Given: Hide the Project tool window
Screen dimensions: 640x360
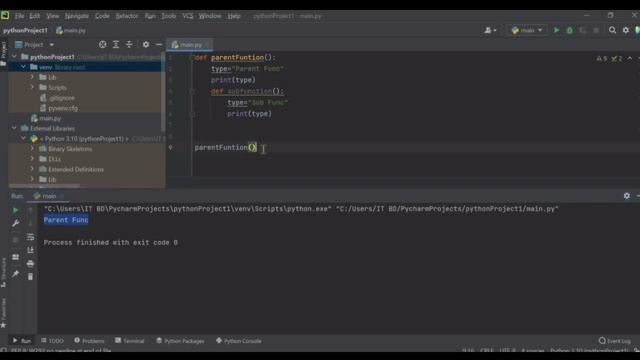Looking at the screenshot, I should coord(159,44).
